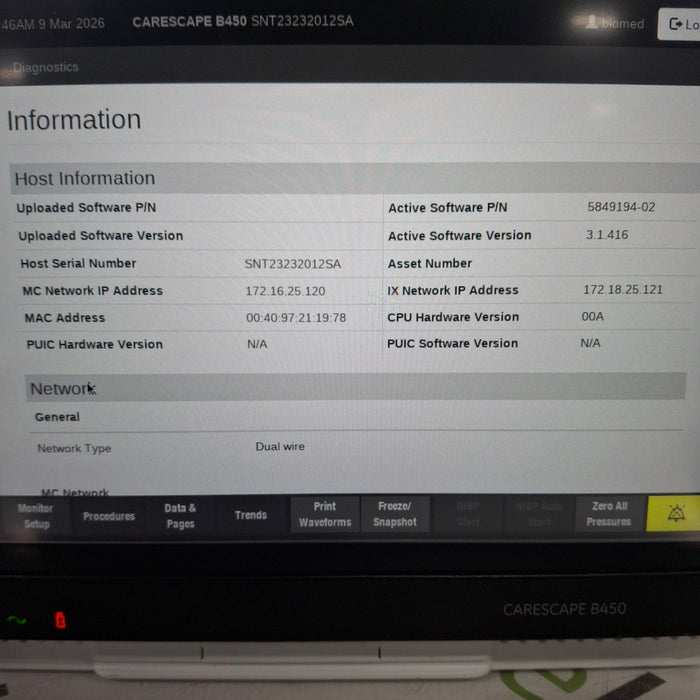Click the Asset Number label
The width and height of the screenshot is (700, 700).
click(429, 263)
